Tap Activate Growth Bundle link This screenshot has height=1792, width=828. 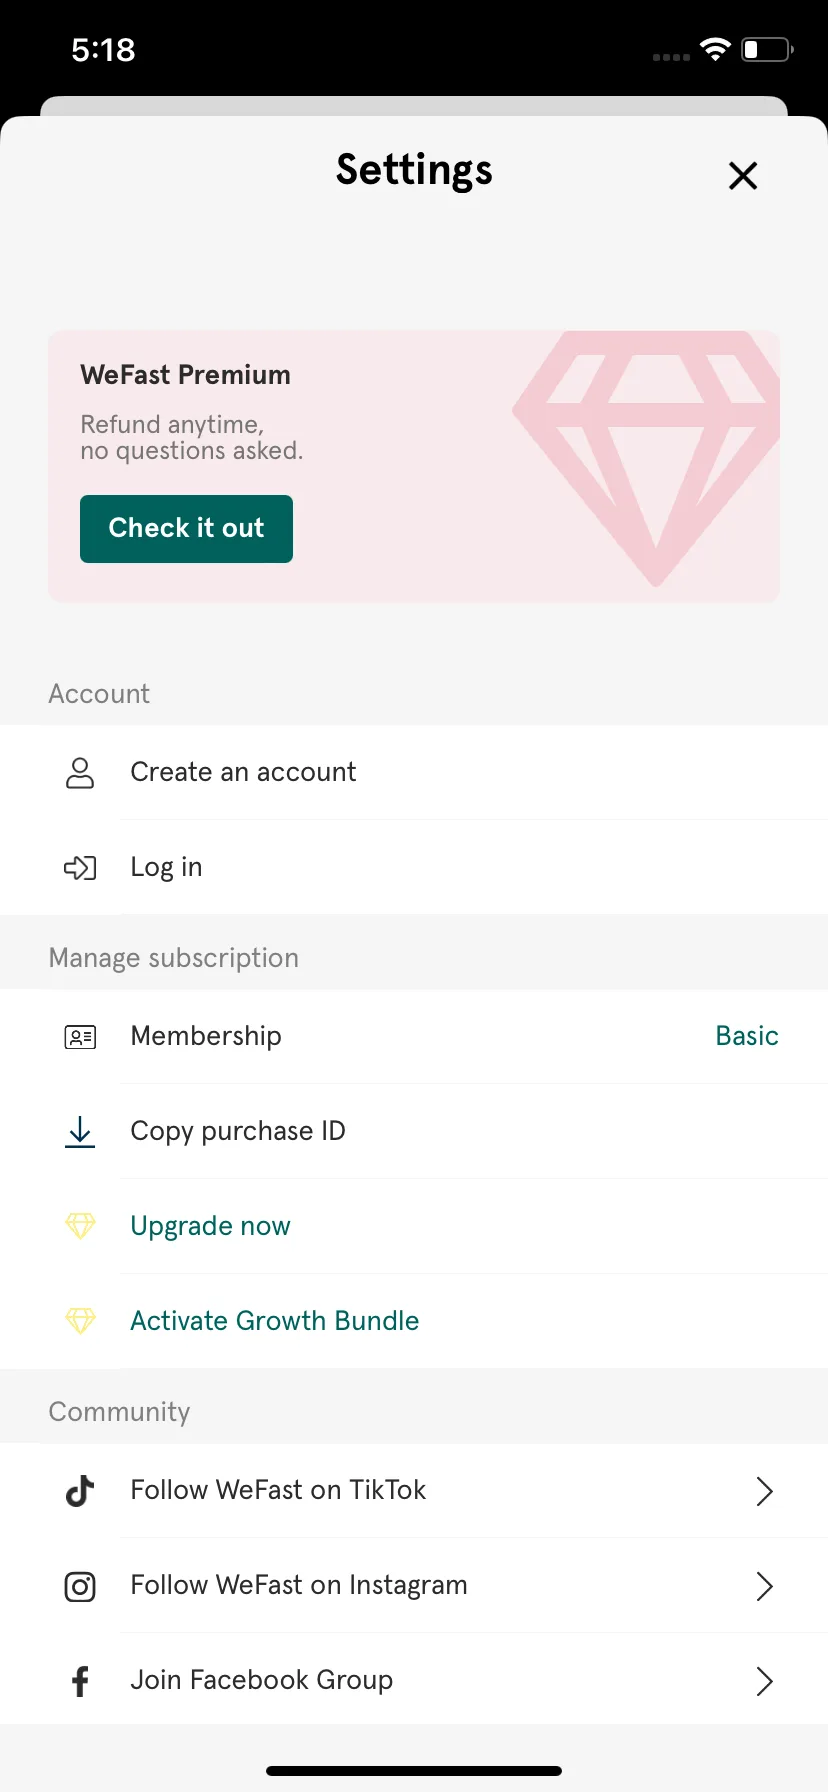coord(275,1321)
